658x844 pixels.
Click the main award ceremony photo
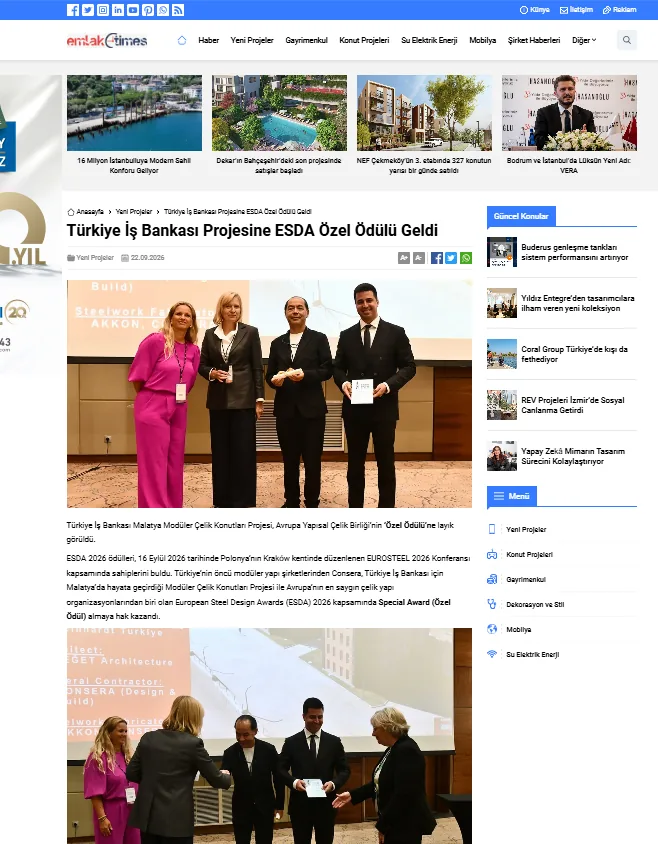click(x=269, y=393)
